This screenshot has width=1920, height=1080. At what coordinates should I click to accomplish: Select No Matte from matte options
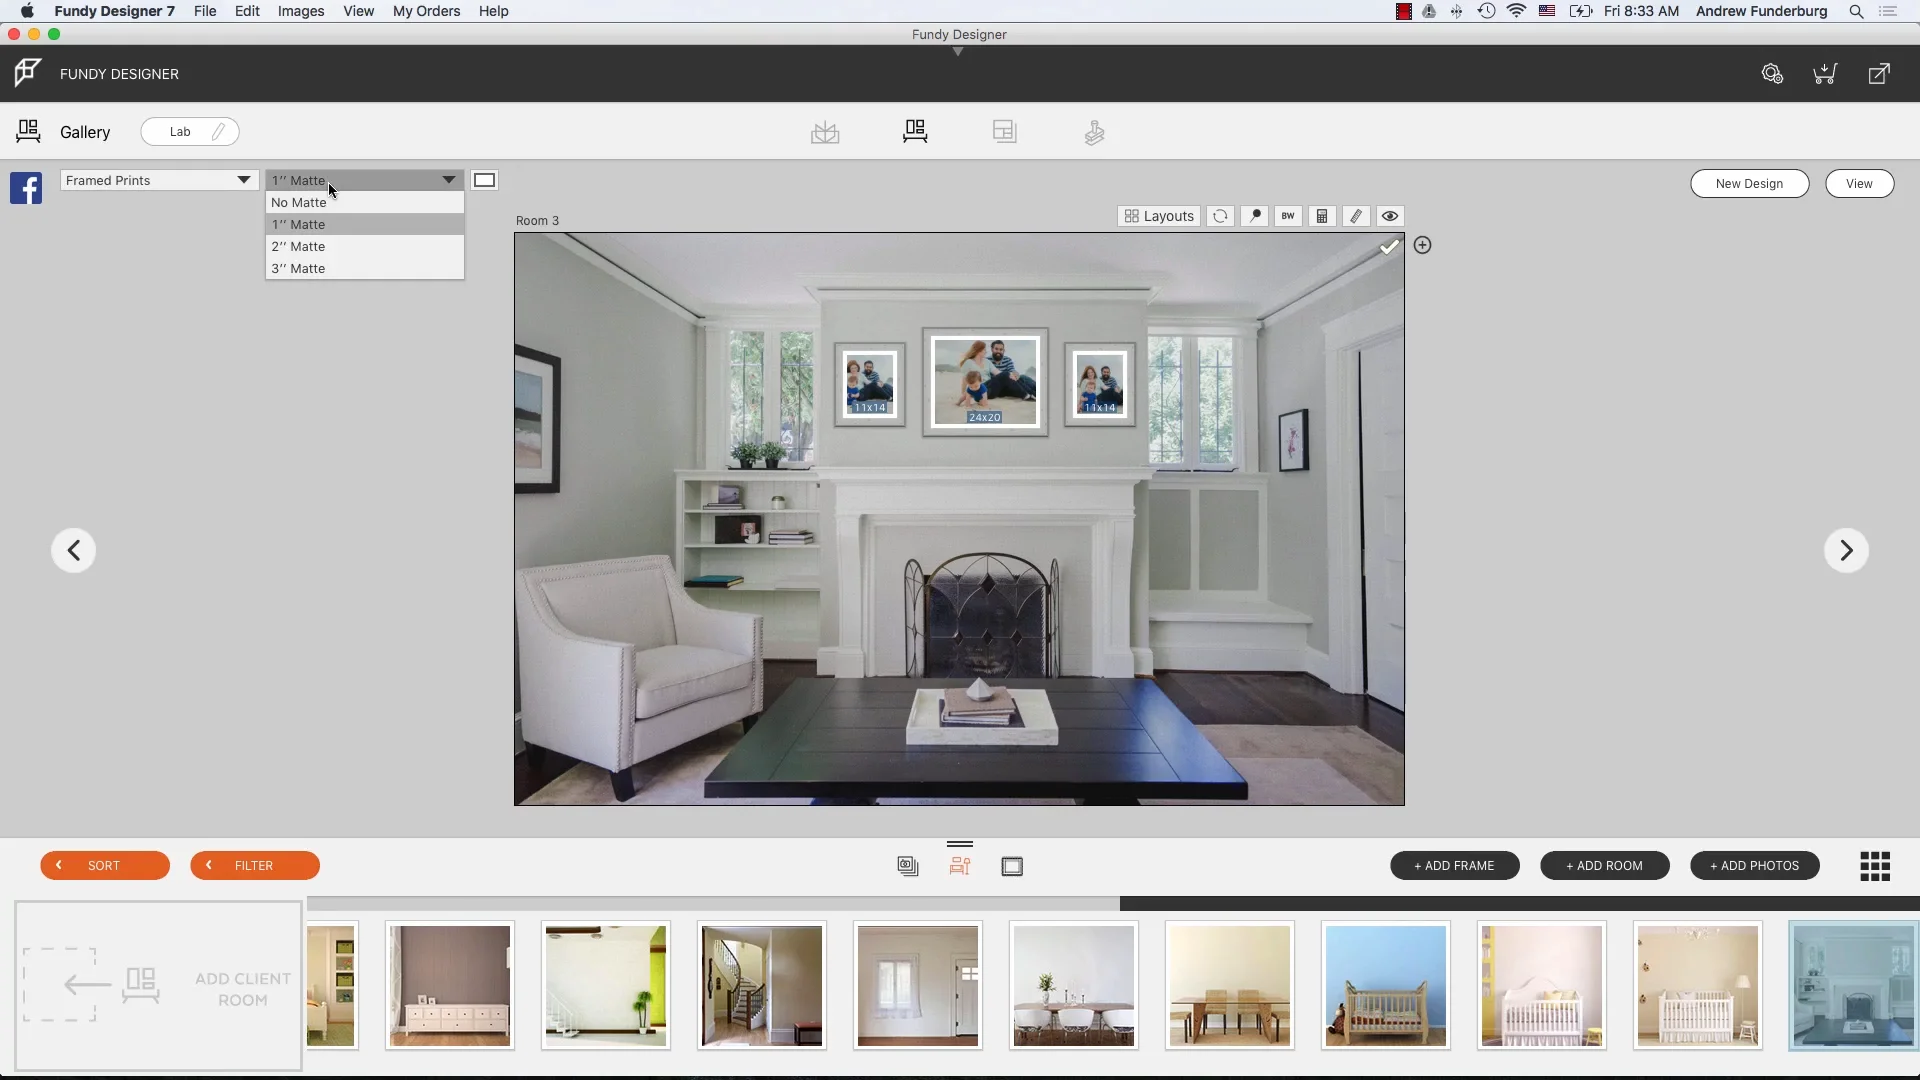click(x=363, y=202)
